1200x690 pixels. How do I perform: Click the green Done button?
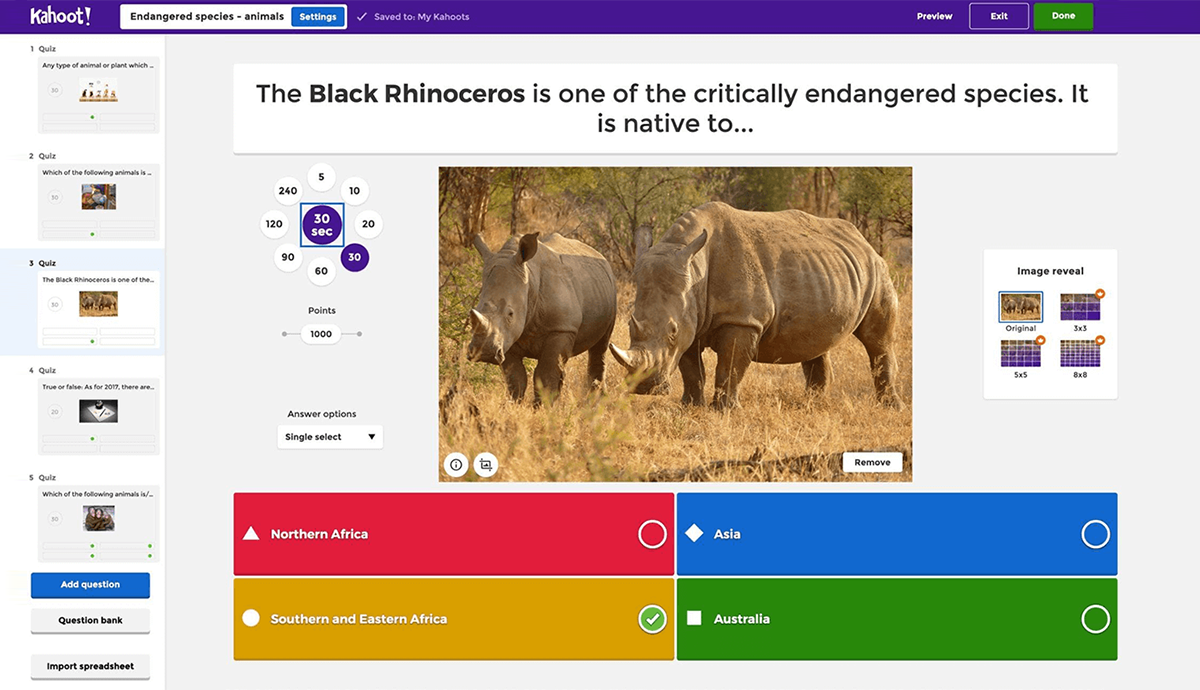pos(1063,16)
